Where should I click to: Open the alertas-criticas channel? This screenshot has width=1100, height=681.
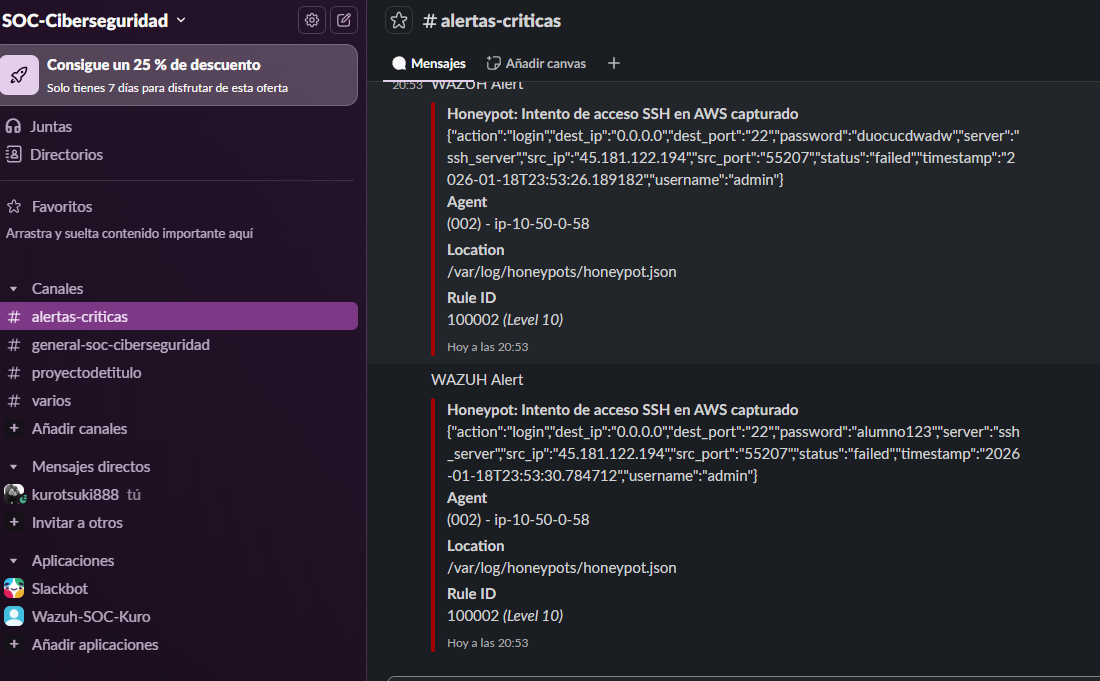[179, 316]
